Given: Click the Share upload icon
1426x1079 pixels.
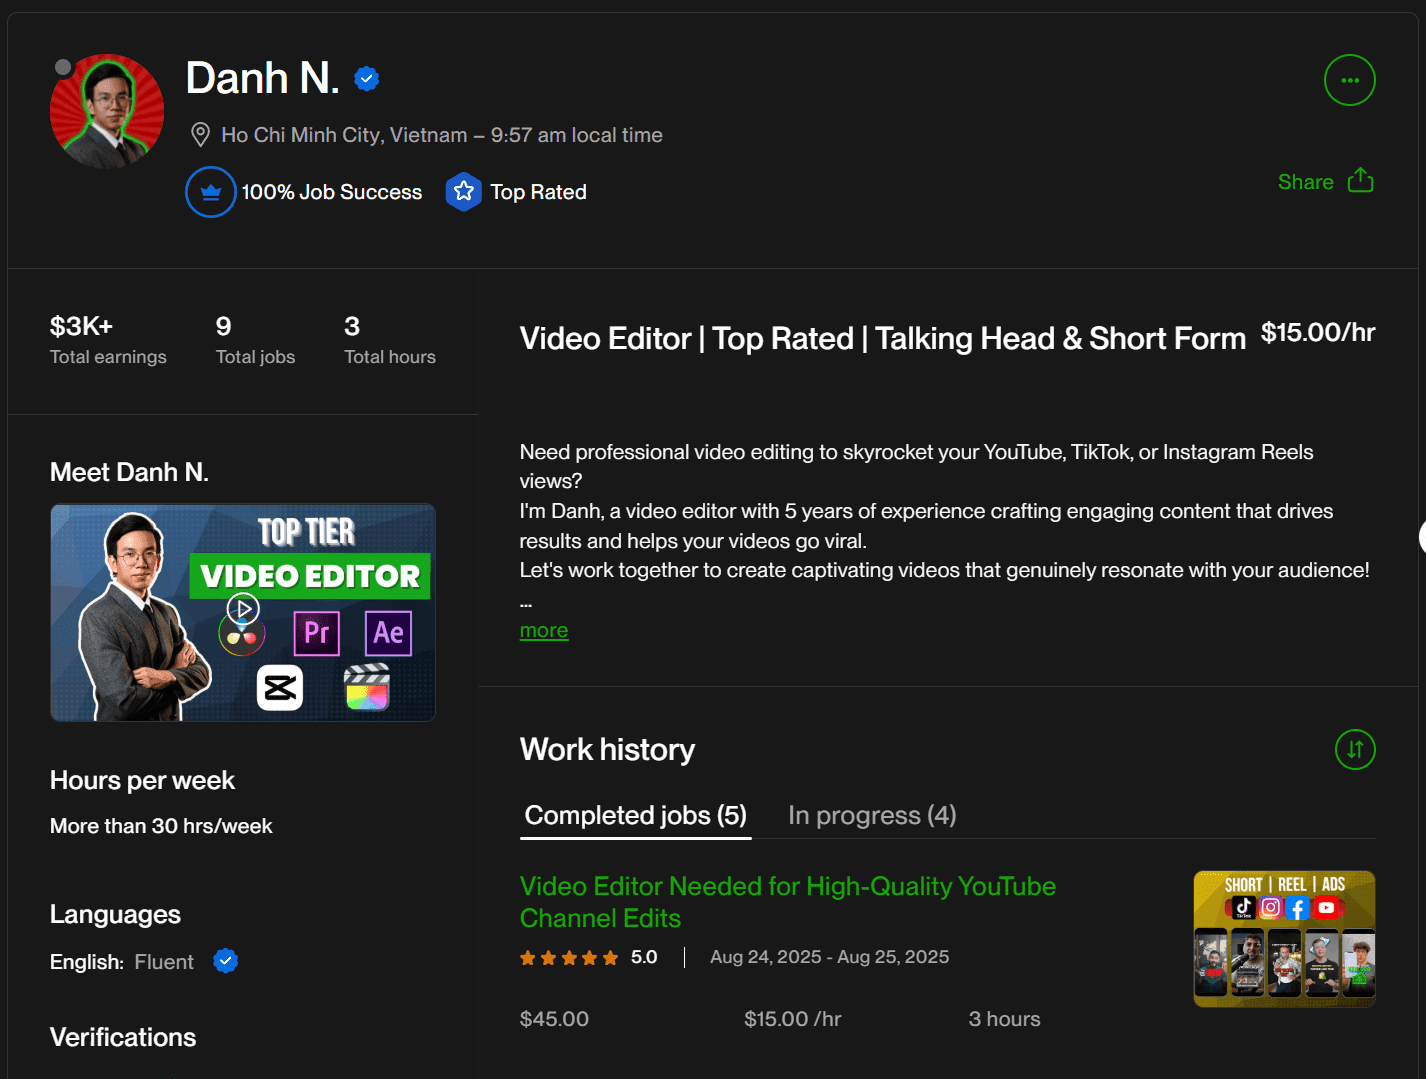Looking at the screenshot, I should [1360, 181].
